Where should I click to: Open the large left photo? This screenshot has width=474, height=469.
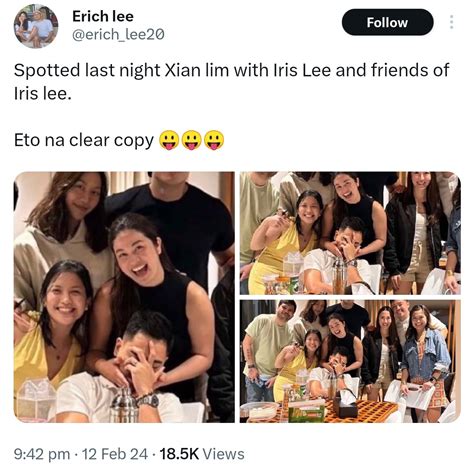point(124,297)
